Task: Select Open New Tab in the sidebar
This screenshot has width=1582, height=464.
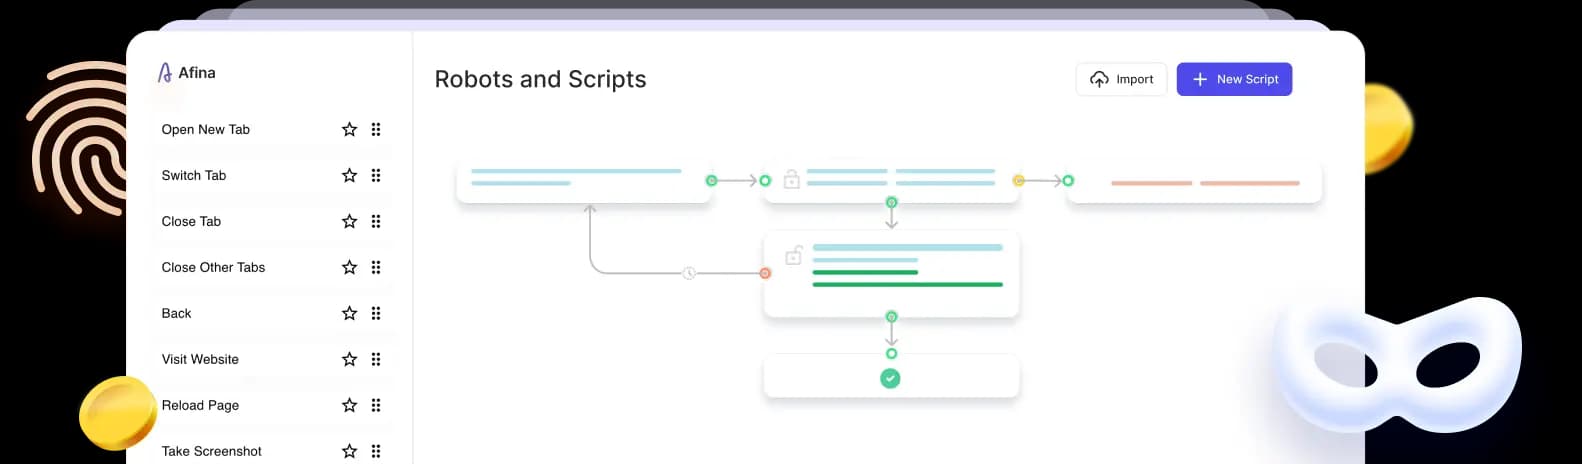Action: pos(206,129)
